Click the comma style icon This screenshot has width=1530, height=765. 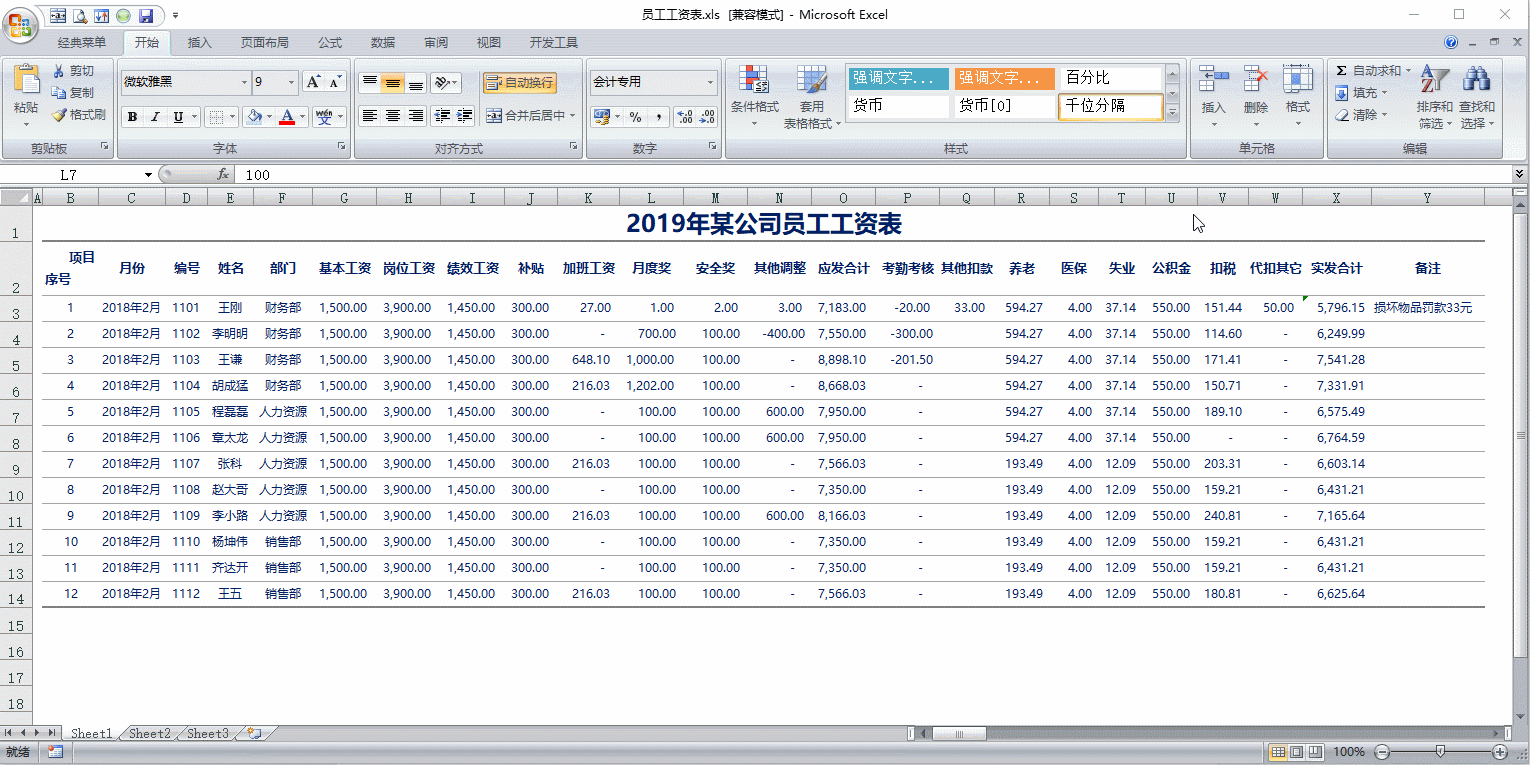(x=658, y=117)
